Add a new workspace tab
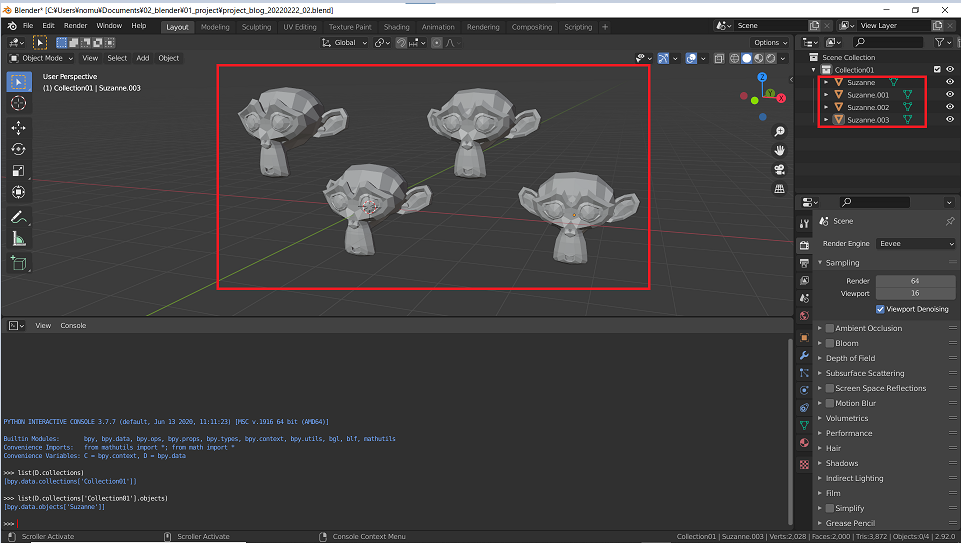Screen dimensions: 961x543 coord(605,27)
